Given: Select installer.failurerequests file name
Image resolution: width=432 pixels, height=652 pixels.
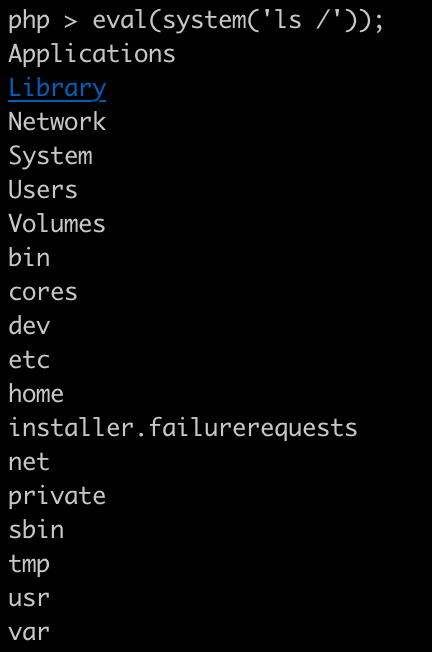Looking at the screenshot, I should click(x=183, y=428).
